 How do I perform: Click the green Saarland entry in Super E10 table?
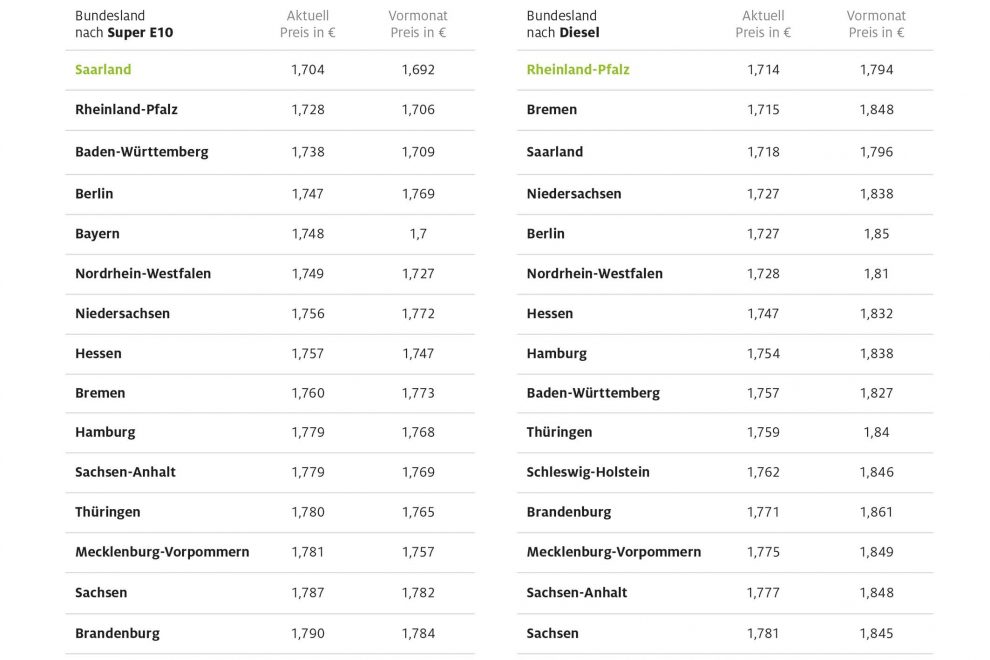click(103, 70)
